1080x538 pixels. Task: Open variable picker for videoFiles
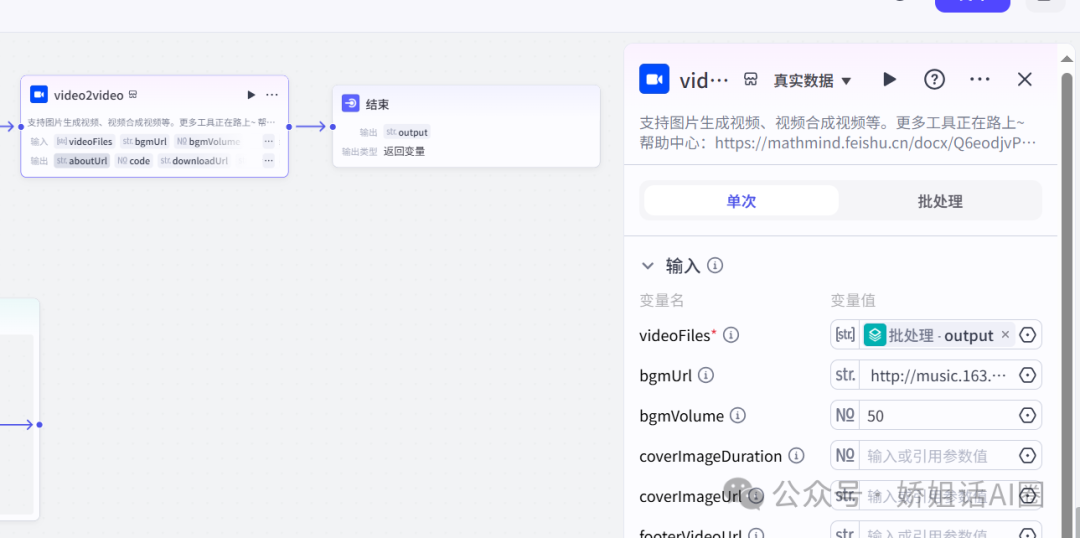(1028, 335)
